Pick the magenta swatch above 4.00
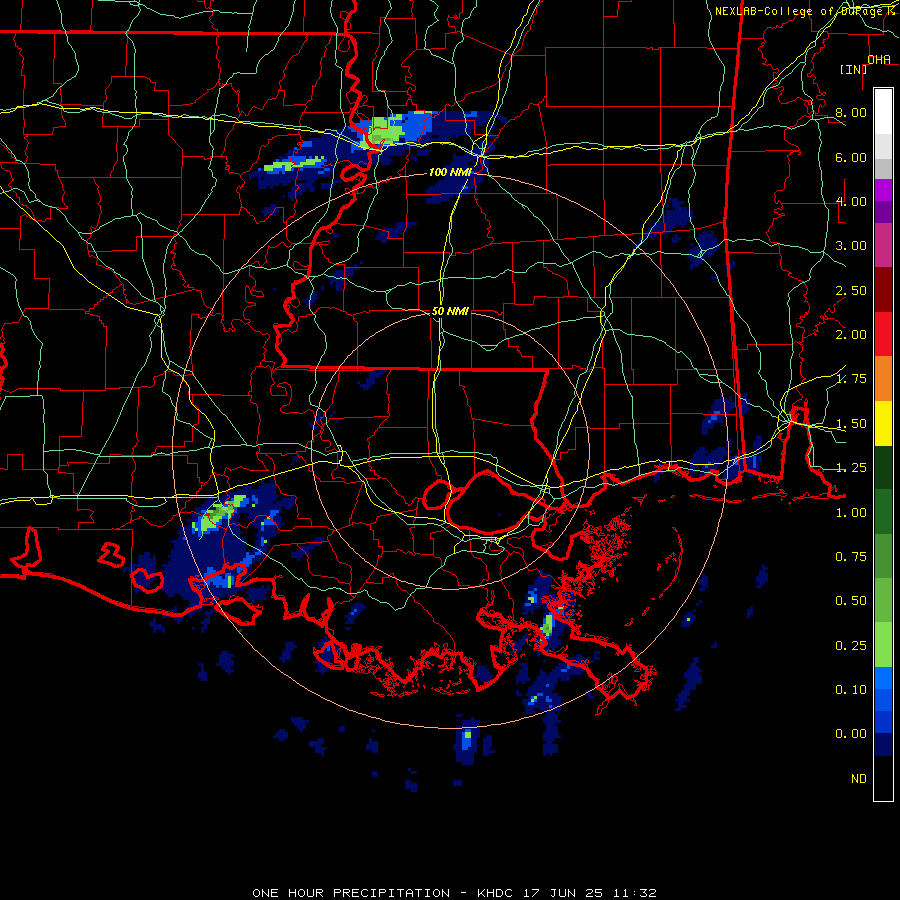The height and width of the screenshot is (900, 900). tap(883, 190)
